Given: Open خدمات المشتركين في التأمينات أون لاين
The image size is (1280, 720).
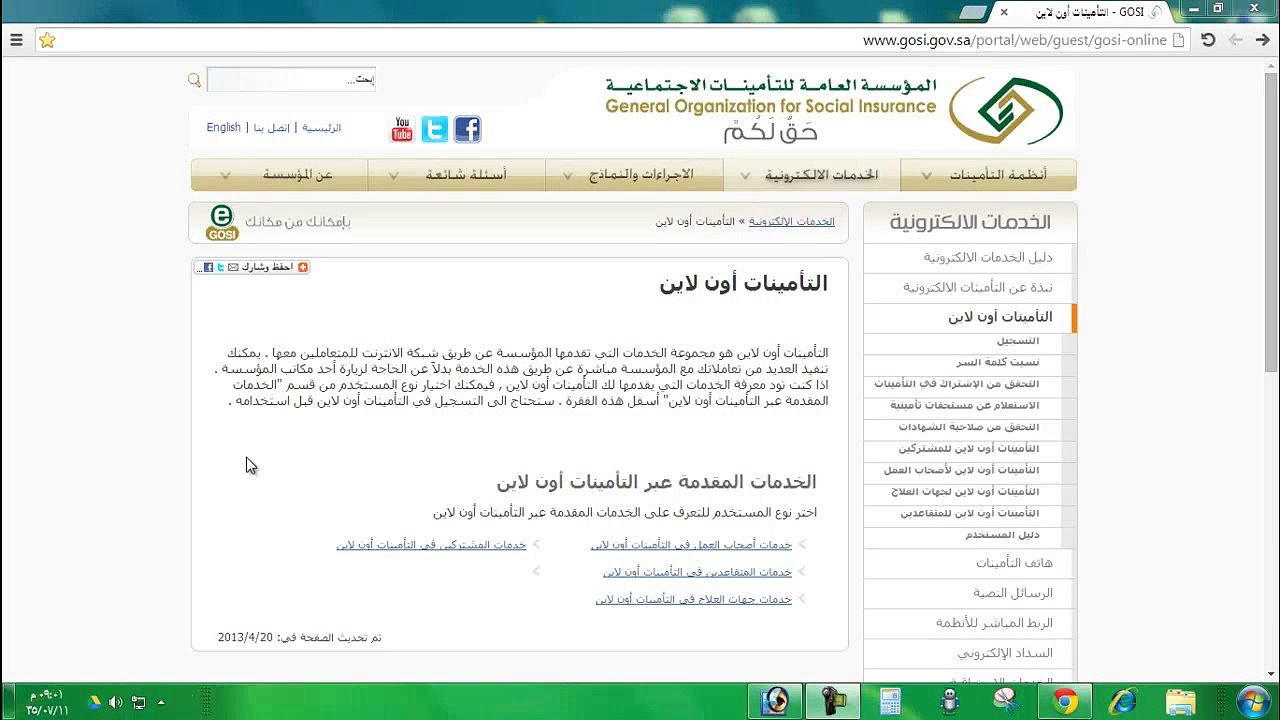Looking at the screenshot, I should coord(431,545).
